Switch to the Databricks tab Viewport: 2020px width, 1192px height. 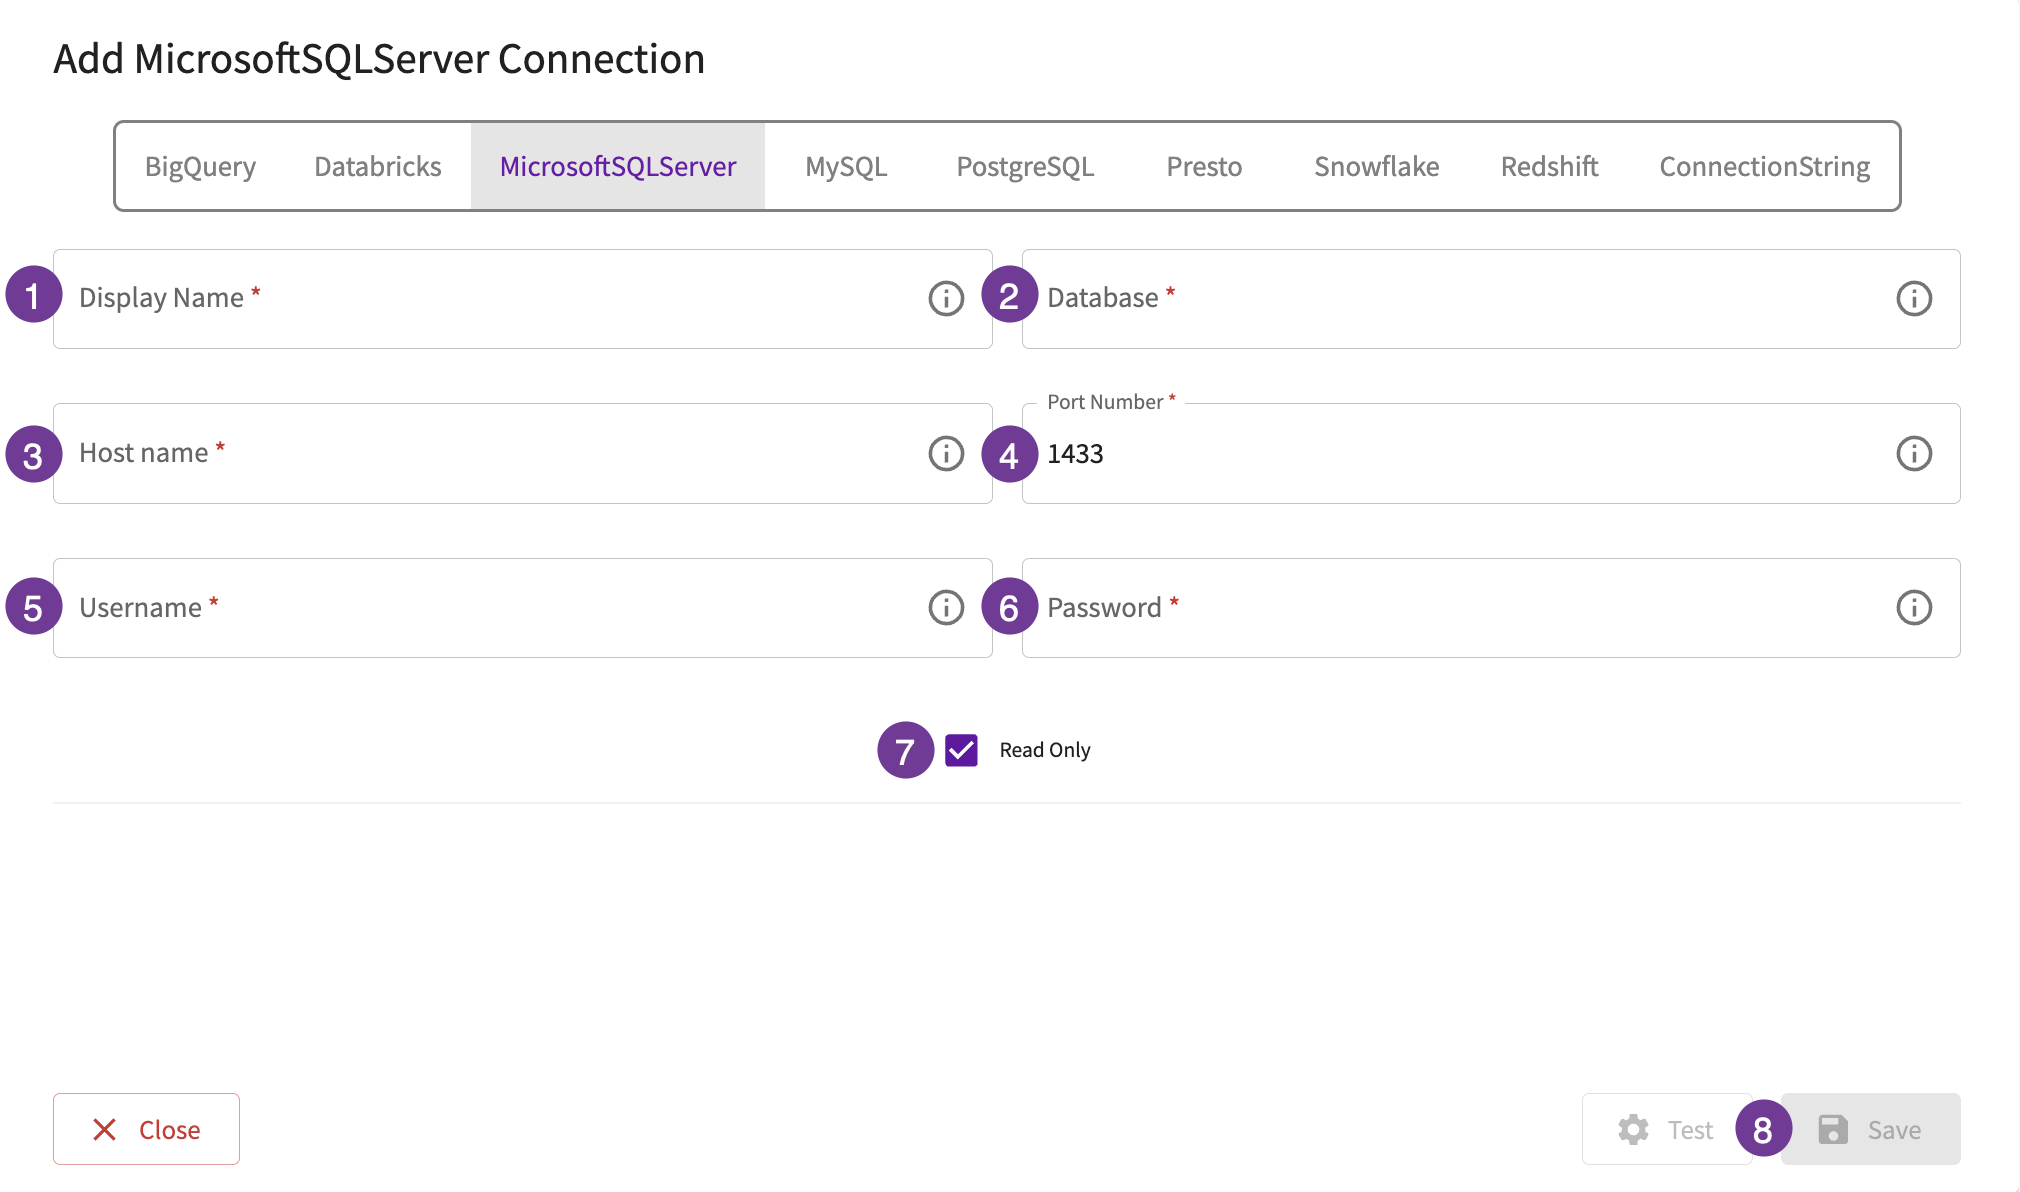(378, 166)
